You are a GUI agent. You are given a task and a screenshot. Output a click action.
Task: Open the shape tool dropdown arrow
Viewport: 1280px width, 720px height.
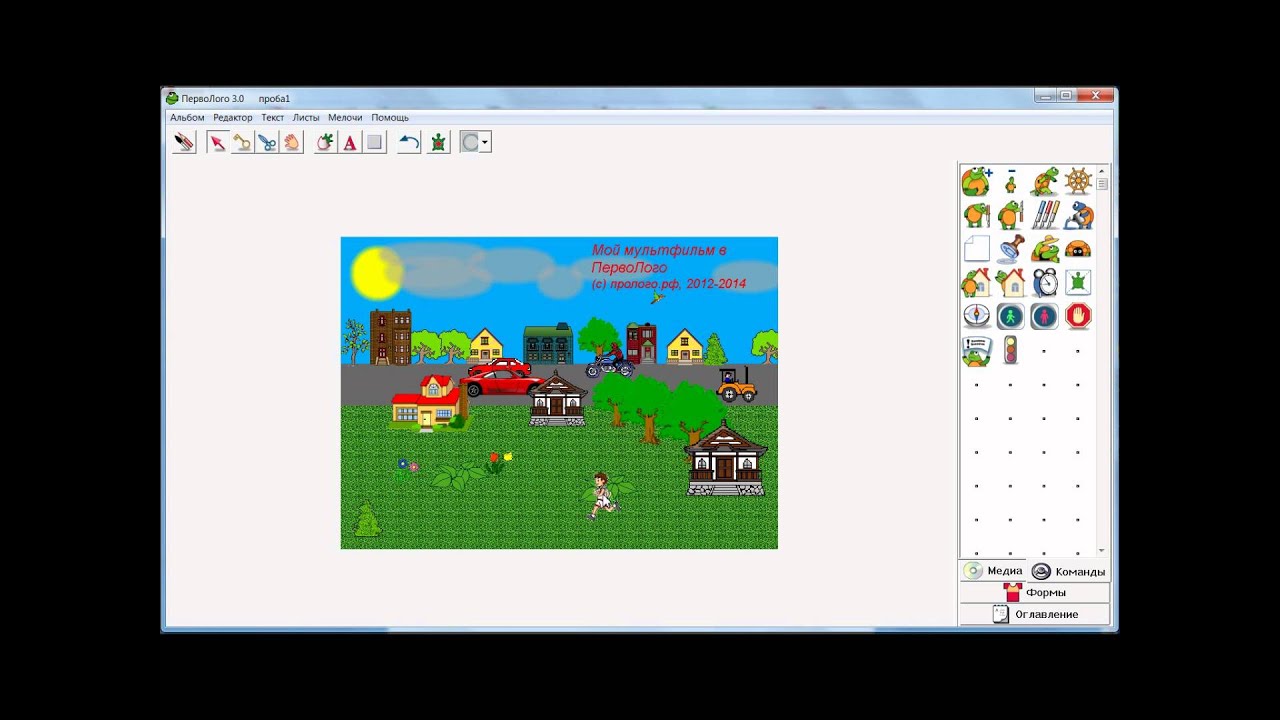click(x=485, y=142)
